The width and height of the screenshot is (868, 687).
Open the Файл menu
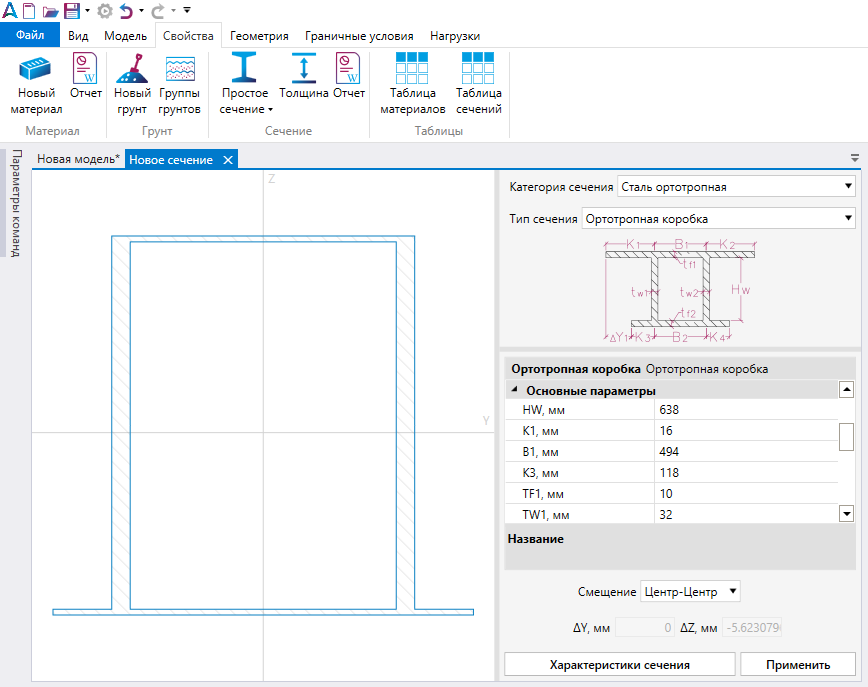tap(30, 35)
